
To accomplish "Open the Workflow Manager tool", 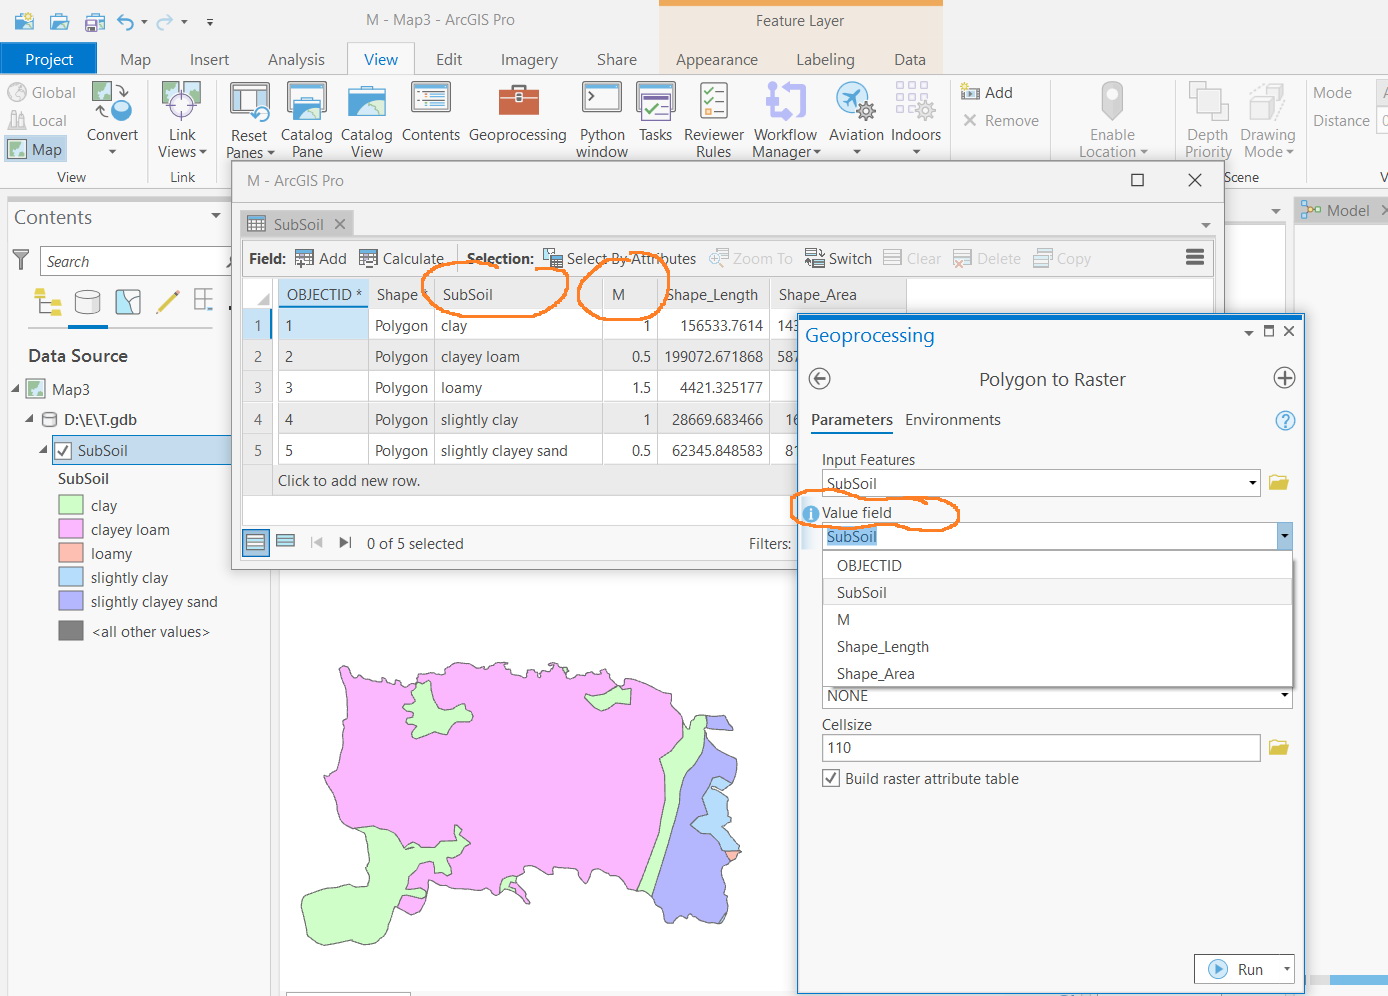I will tap(785, 118).
